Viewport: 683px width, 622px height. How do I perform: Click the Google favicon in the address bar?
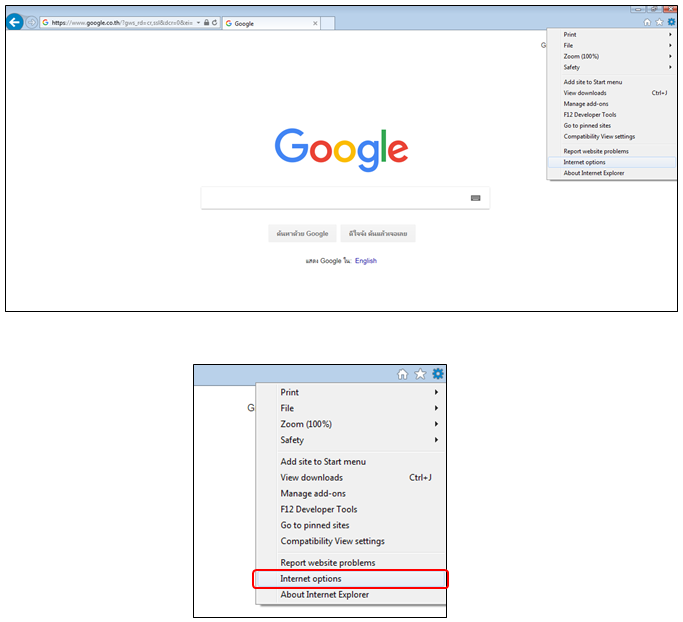click(45, 22)
